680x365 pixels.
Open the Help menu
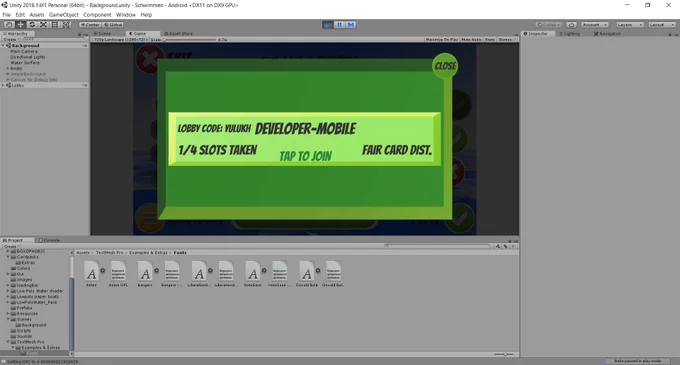click(146, 15)
